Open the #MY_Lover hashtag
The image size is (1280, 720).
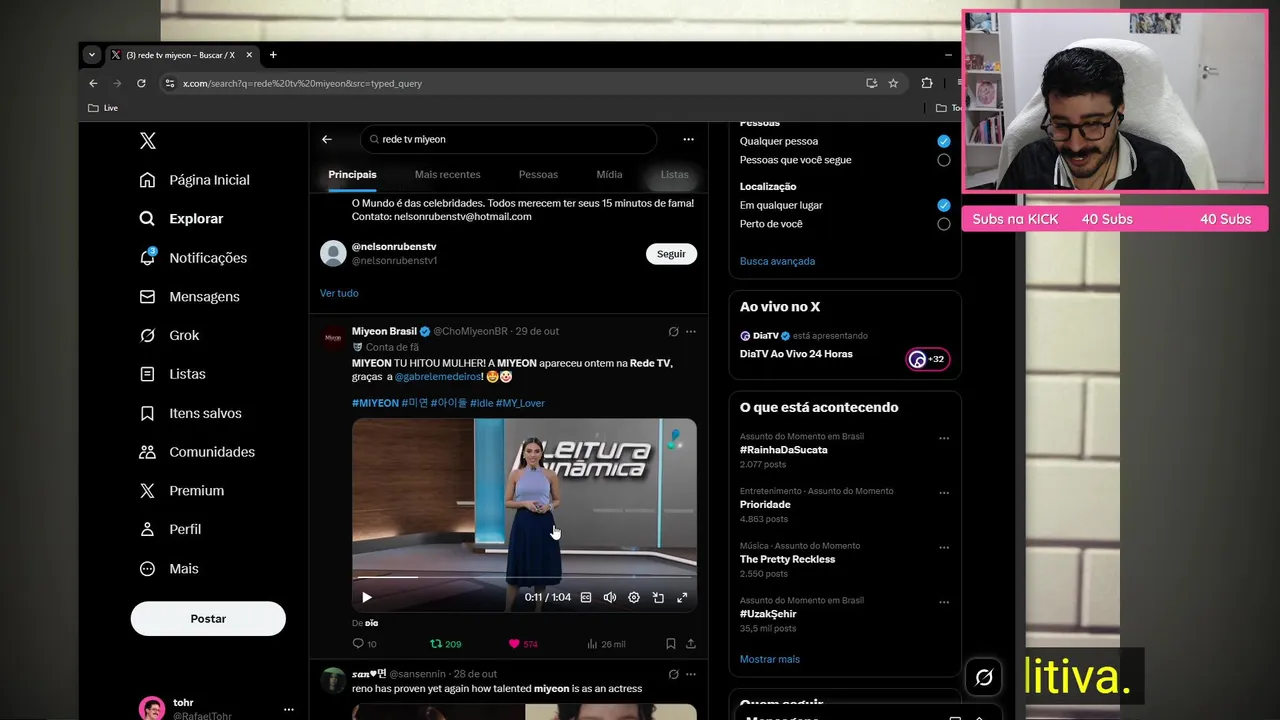point(520,403)
